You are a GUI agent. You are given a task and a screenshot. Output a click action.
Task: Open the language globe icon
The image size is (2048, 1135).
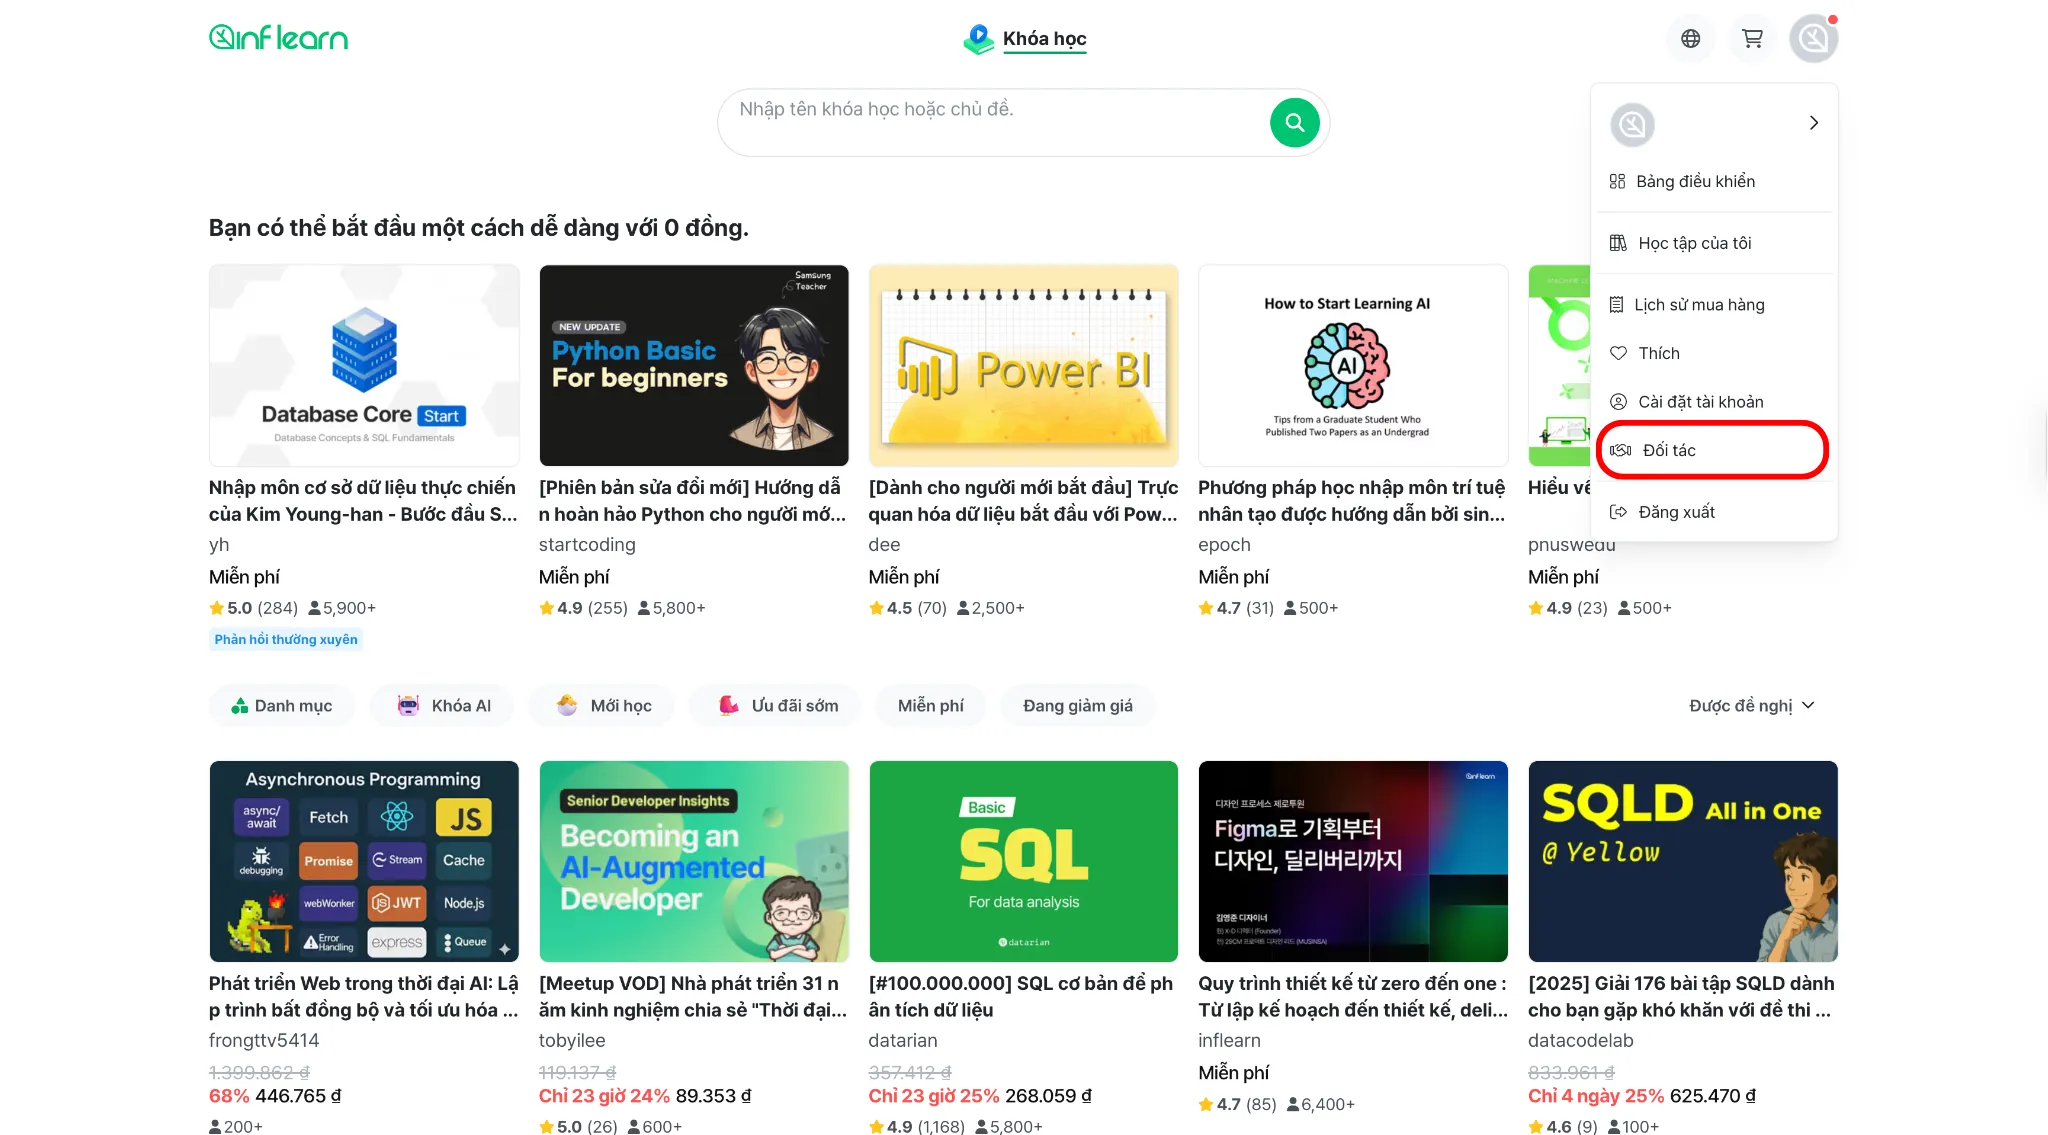pyautogui.click(x=1690, y=38)
